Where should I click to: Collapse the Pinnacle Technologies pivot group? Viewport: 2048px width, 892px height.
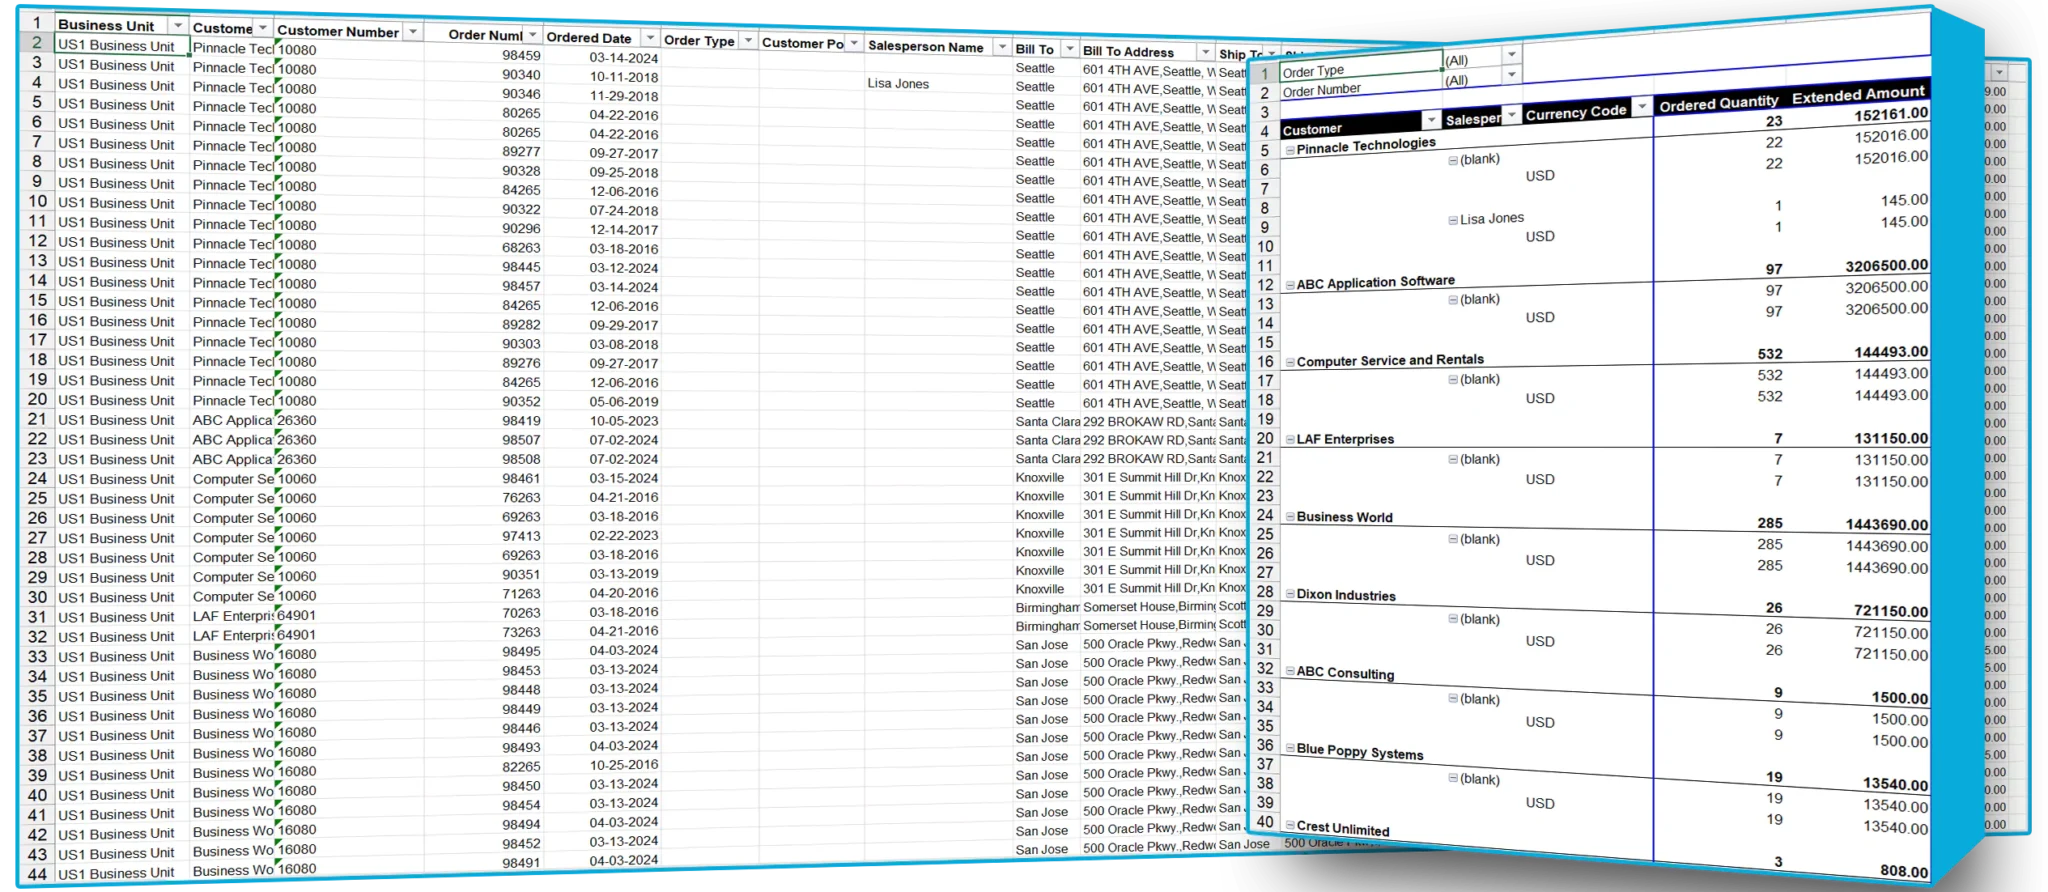1290,150
